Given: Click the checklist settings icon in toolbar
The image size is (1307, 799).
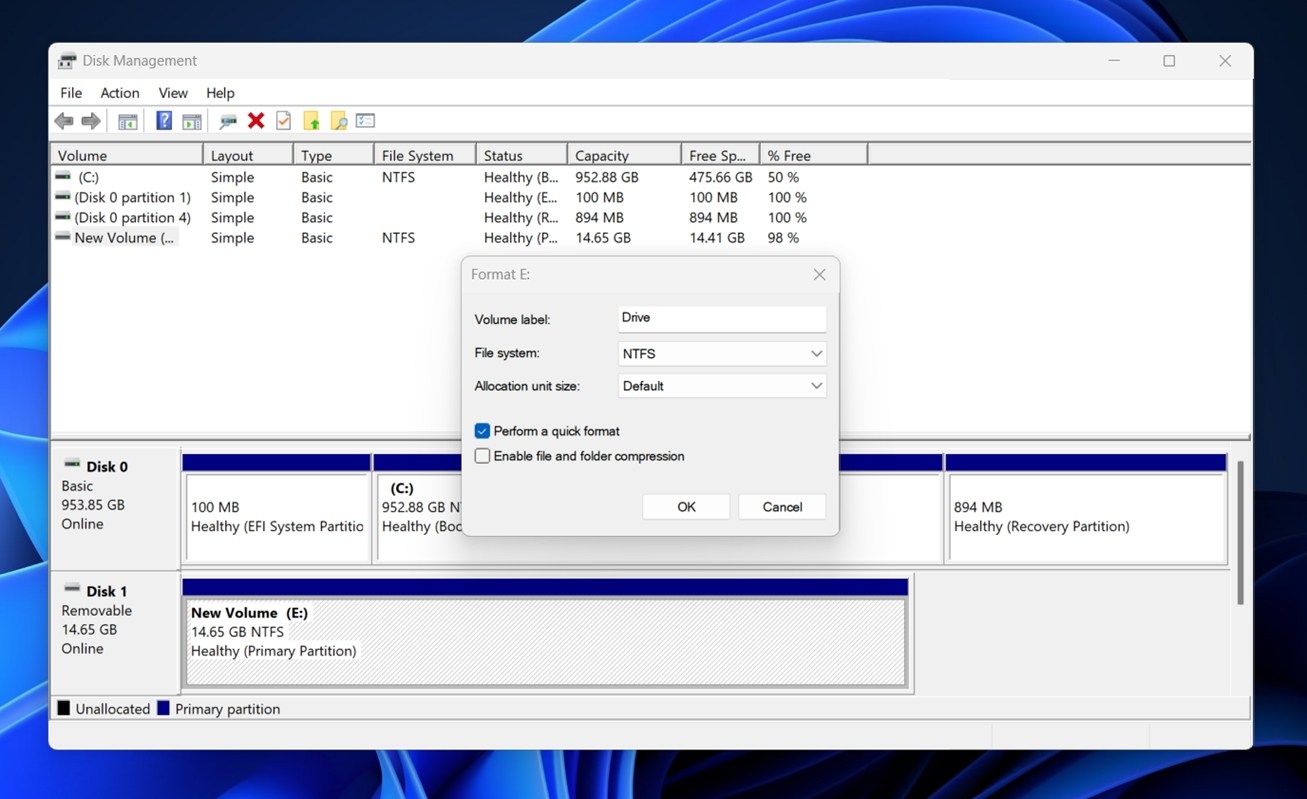Looking at the screenshot, I should [x=366, y=121].
